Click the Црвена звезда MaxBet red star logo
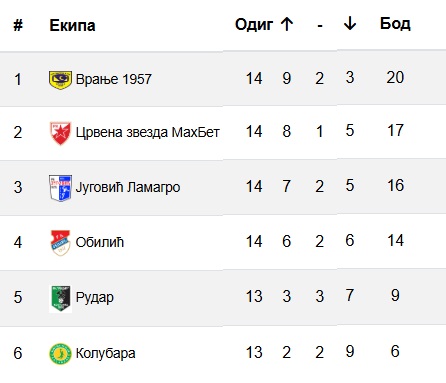This screenshot has width=446, height=383. click(60, 133)
